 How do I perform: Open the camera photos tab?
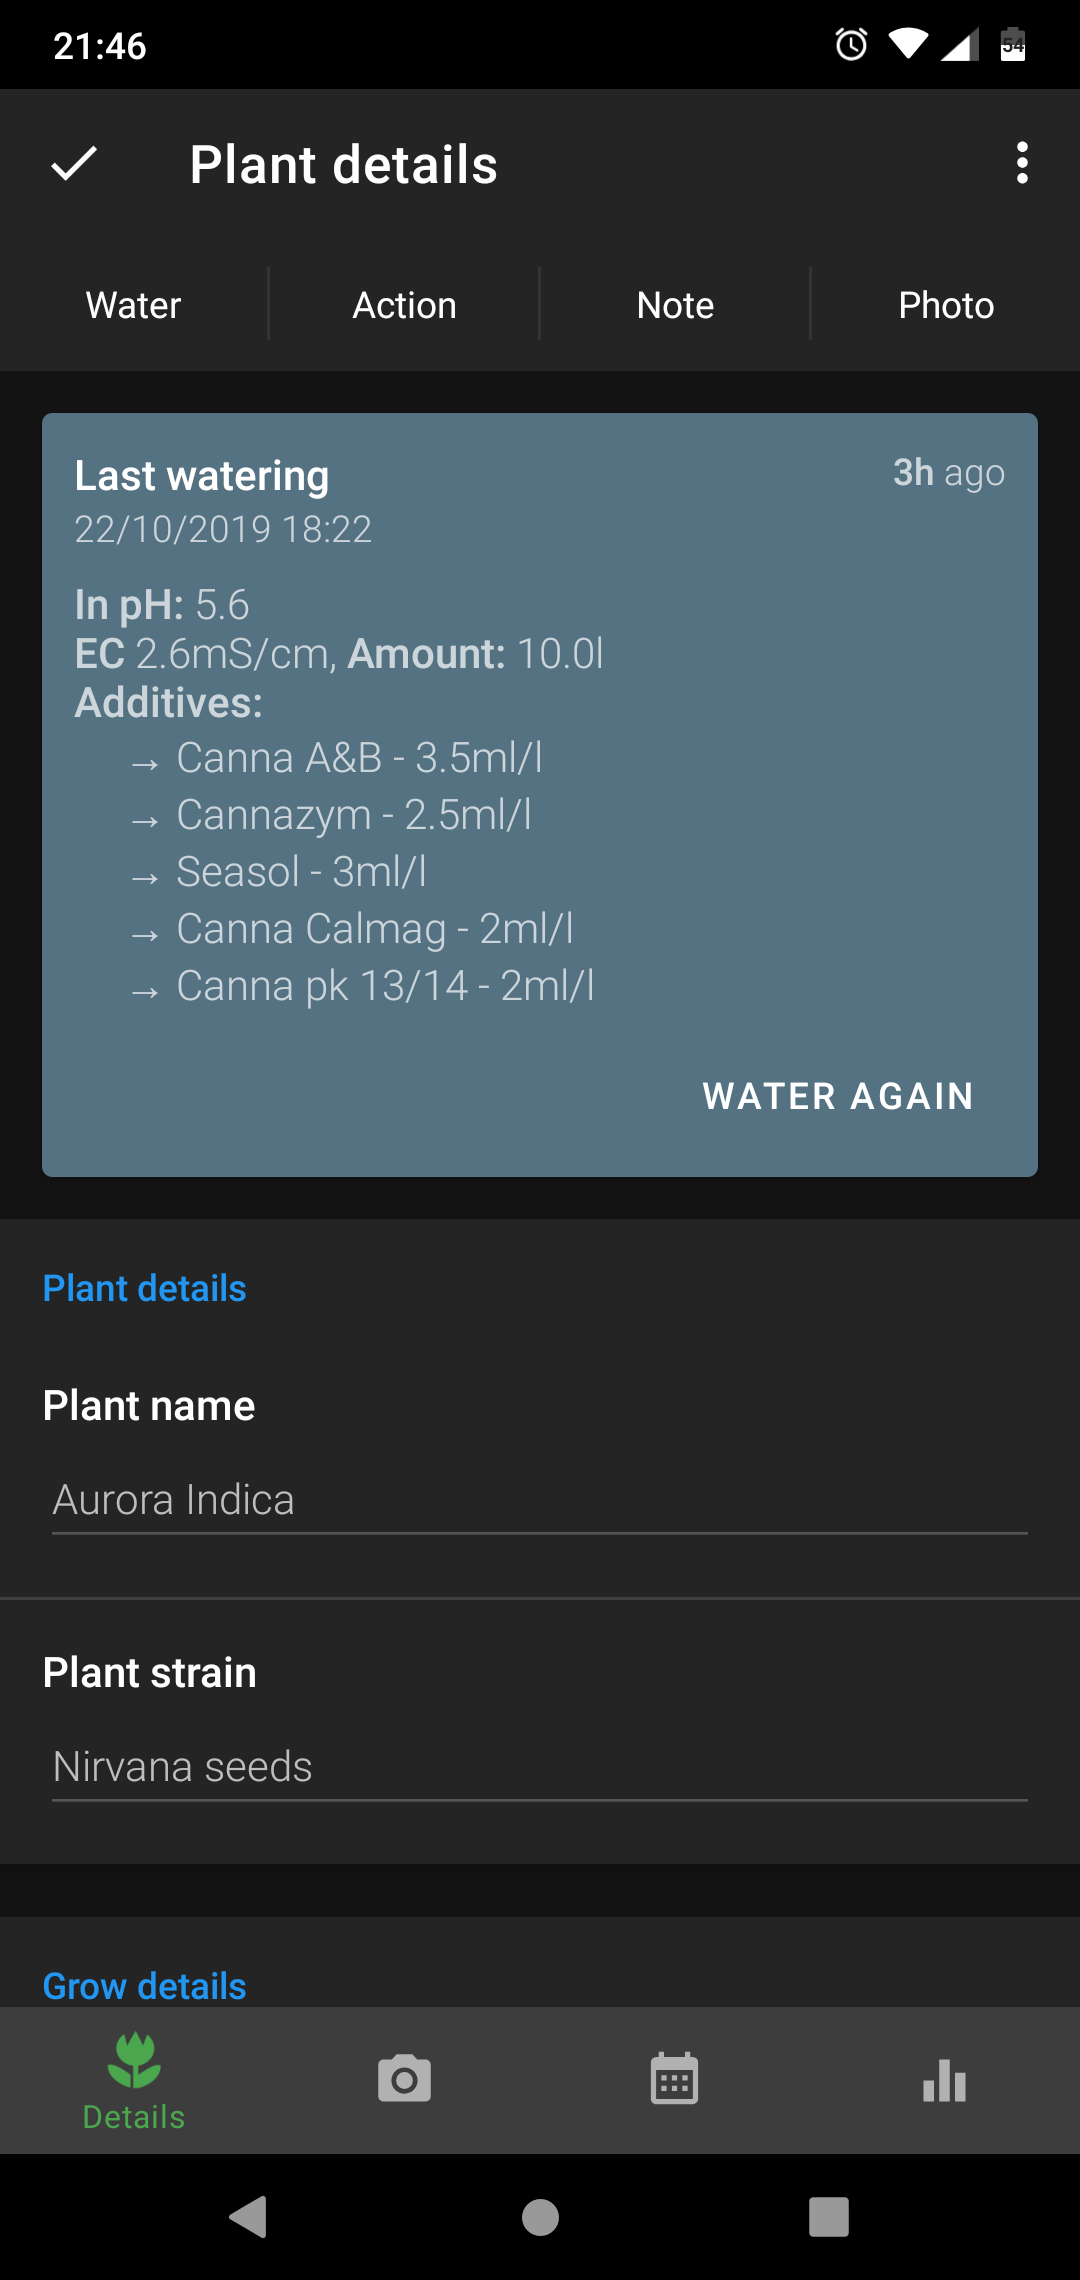coord(404,2080)
